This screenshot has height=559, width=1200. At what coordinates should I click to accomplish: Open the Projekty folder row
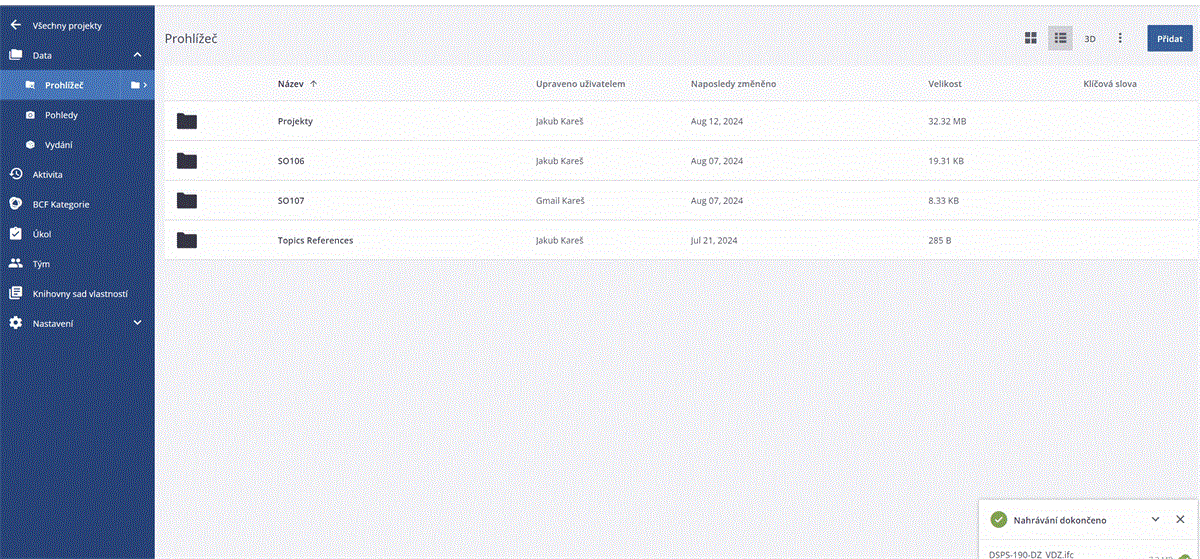click(295, 121)
